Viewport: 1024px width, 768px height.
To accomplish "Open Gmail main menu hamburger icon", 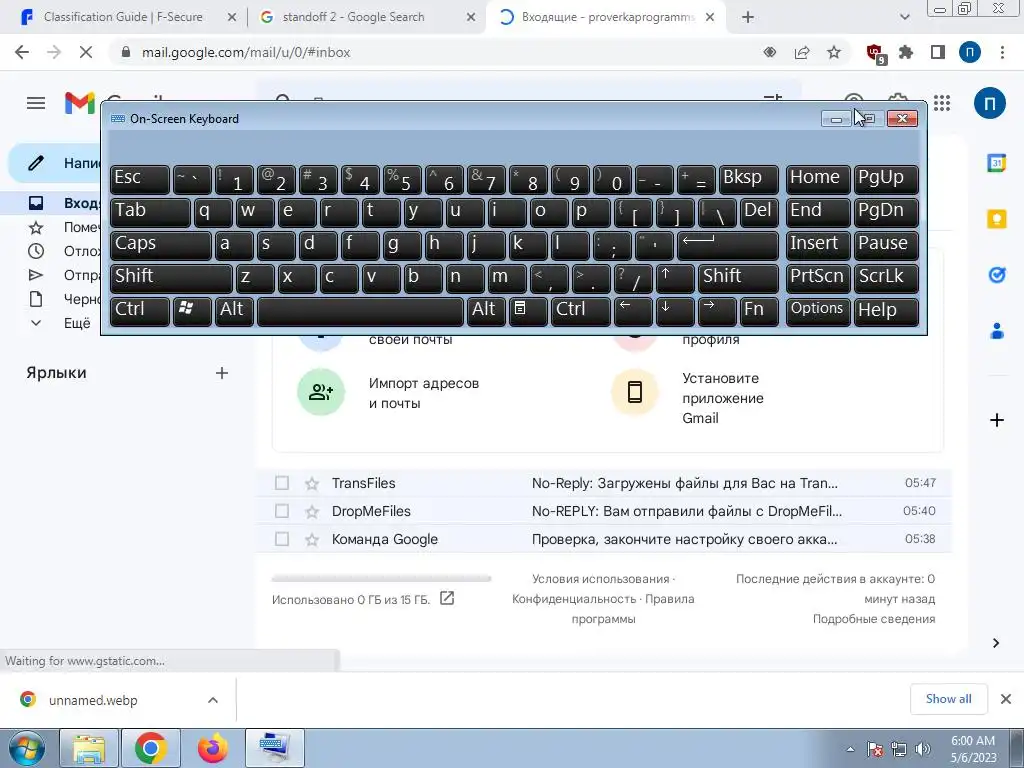I will pos(36,103).
